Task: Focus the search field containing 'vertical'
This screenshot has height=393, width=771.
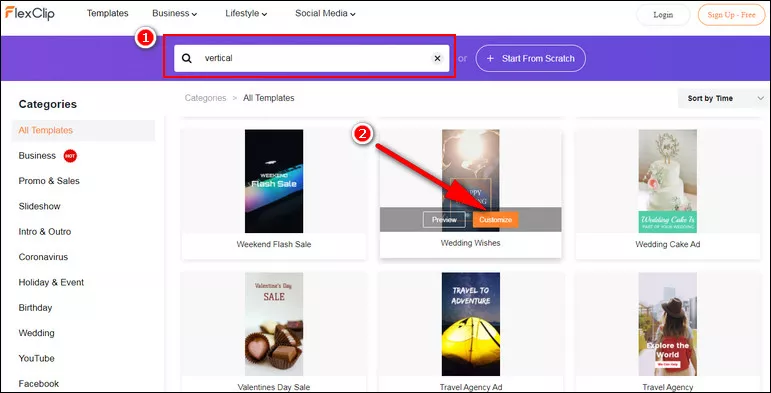Action: [312, 59]
